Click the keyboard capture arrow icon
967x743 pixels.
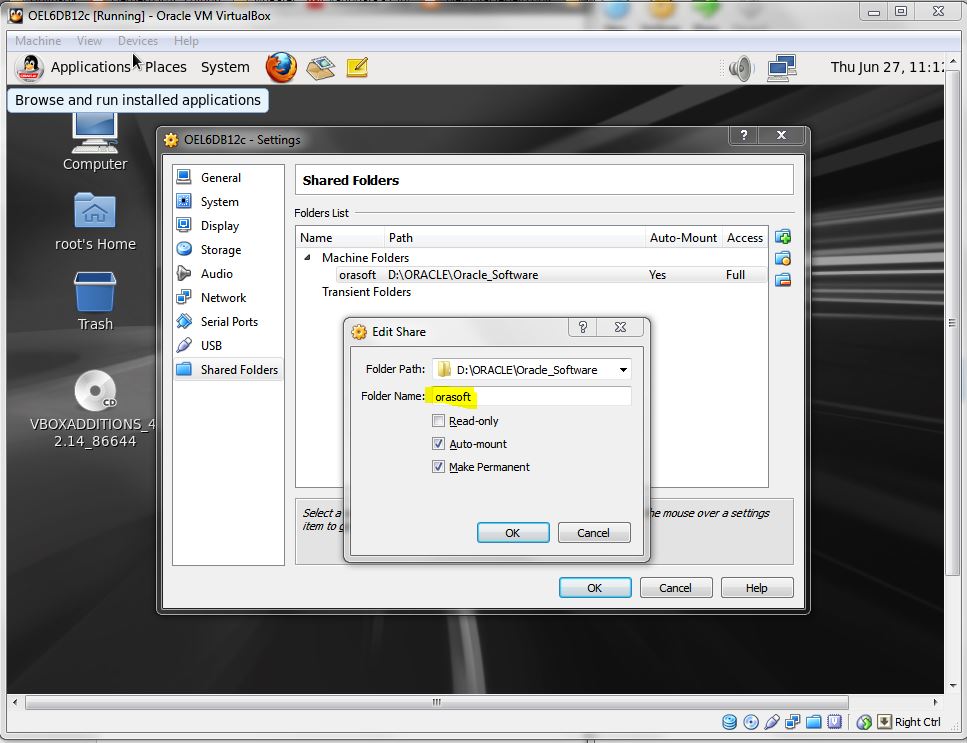pos(884,721)
